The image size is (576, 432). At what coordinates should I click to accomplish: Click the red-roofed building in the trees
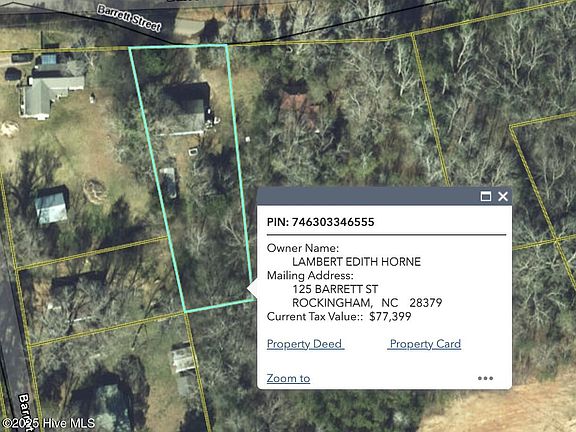pyautogui.click(x=300, y=107)
